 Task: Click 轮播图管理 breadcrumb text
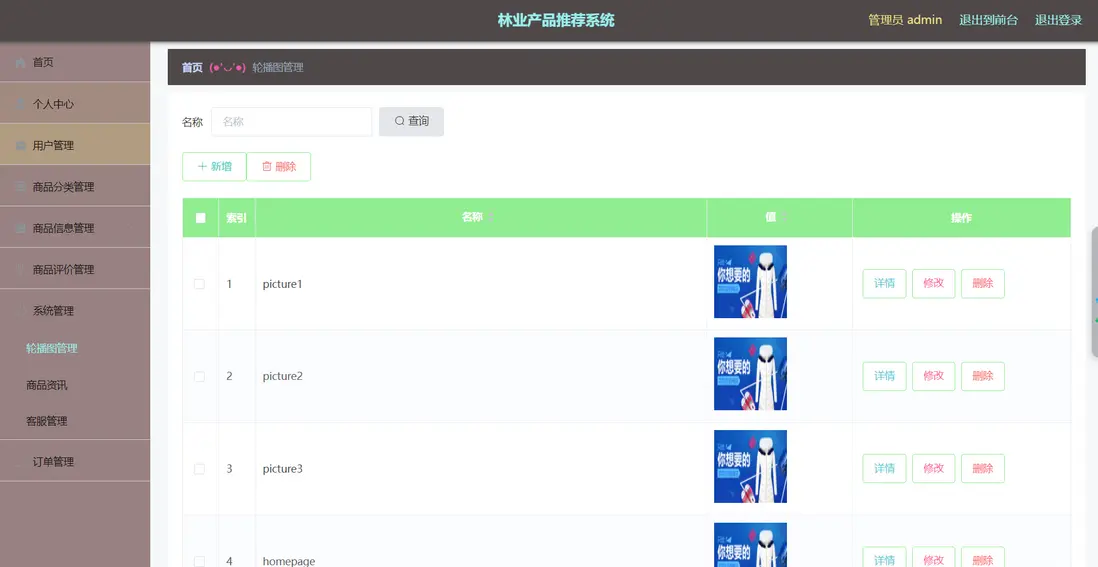(278, 67)
